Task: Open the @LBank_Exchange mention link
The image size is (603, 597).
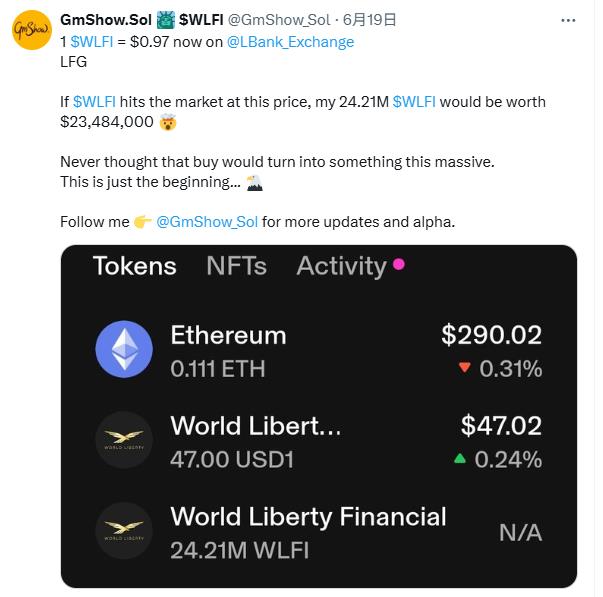Action: coord(290,42)
